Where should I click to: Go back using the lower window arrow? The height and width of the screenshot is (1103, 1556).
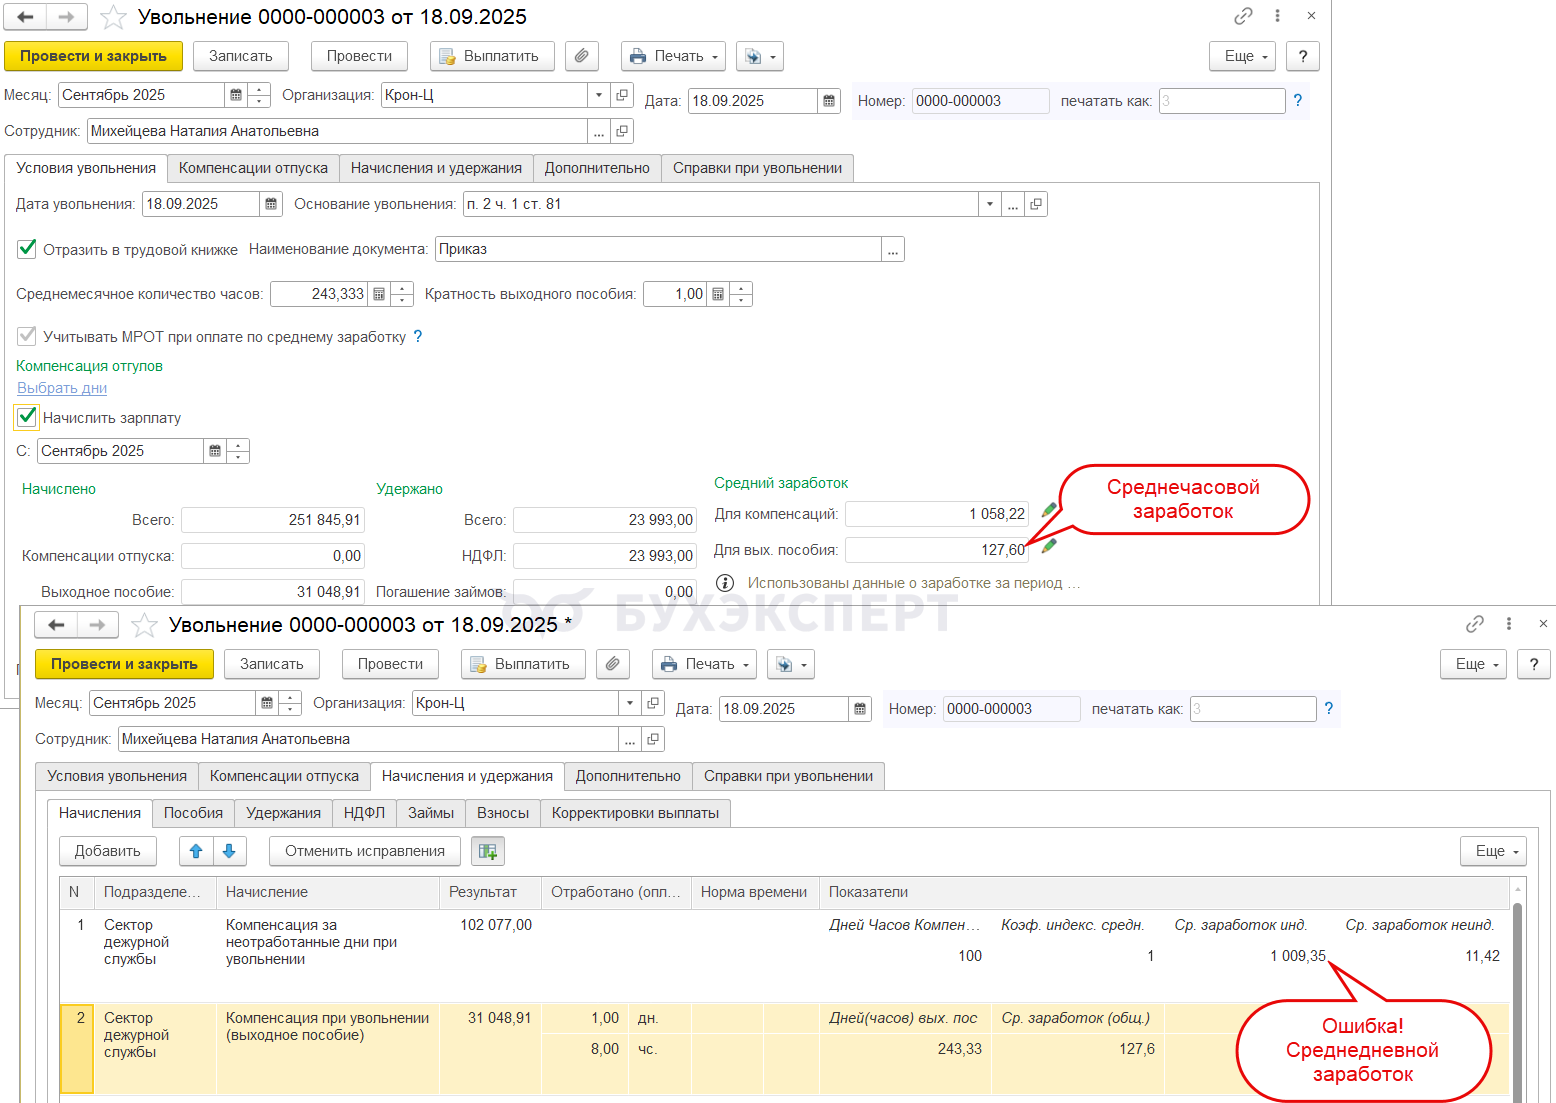pyautogui.click(x=57, y=625)
